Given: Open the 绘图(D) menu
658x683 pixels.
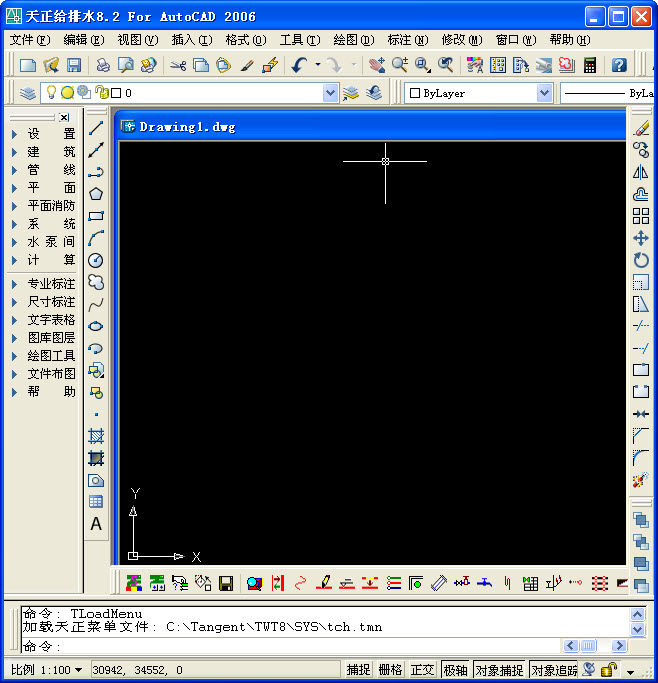Looking at the screenshot, I should (353, 40).
